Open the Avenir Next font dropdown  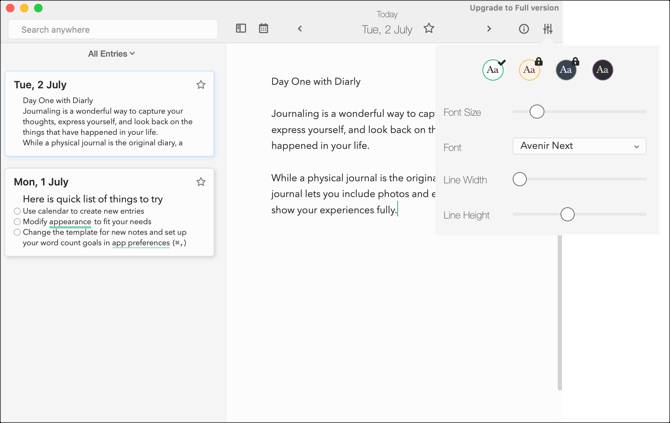click(x=579, y=146)
